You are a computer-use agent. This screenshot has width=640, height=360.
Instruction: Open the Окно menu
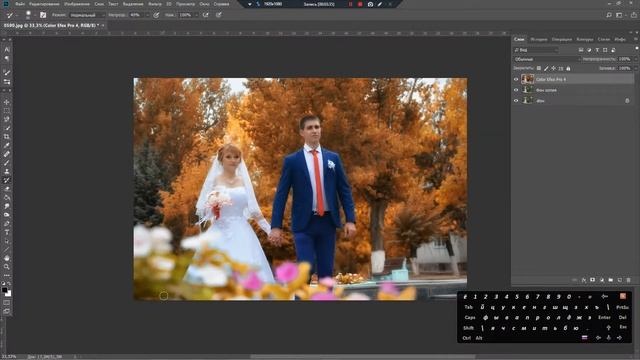coord(204,4)
